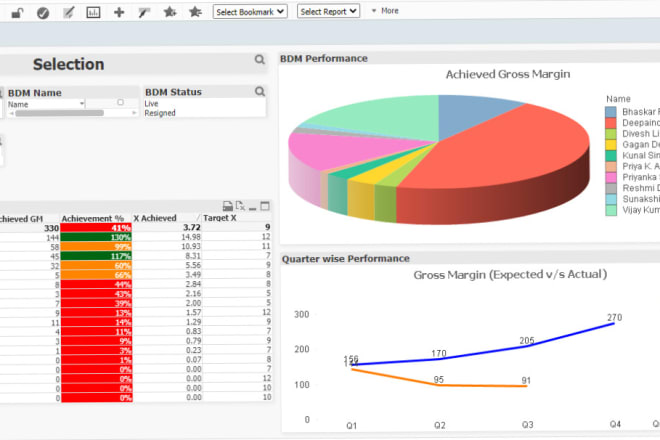Click the blue pie slice
The width and height of the screenshot is (660, 440).
click(467, 112)
